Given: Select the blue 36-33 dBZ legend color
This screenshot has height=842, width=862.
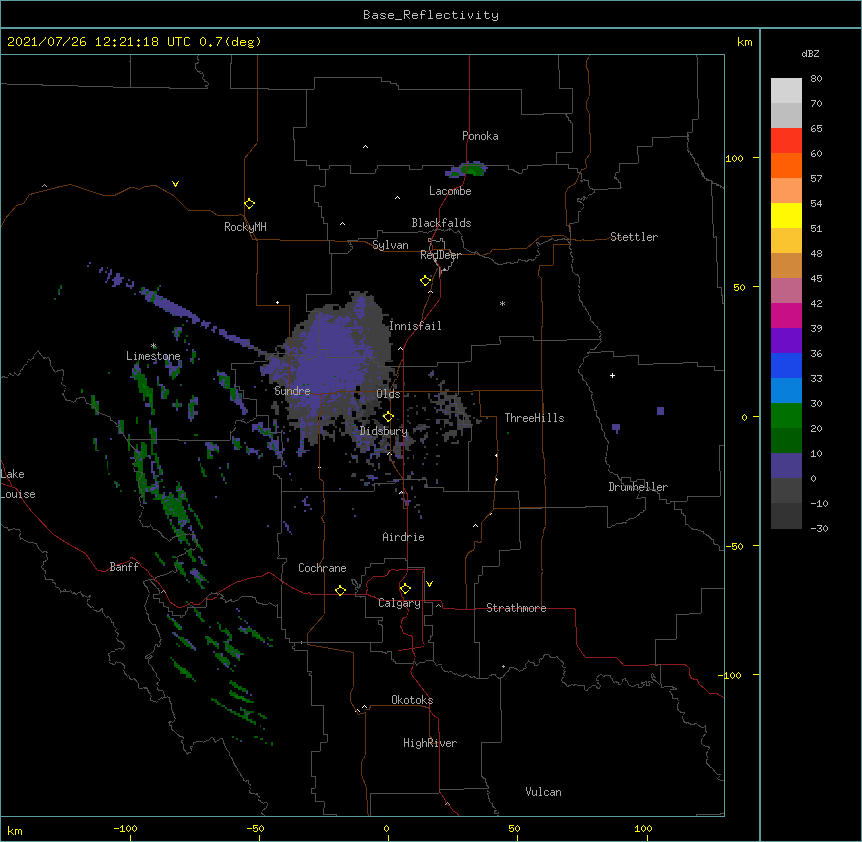Looking at the screenshot, I should coord(786,365).
